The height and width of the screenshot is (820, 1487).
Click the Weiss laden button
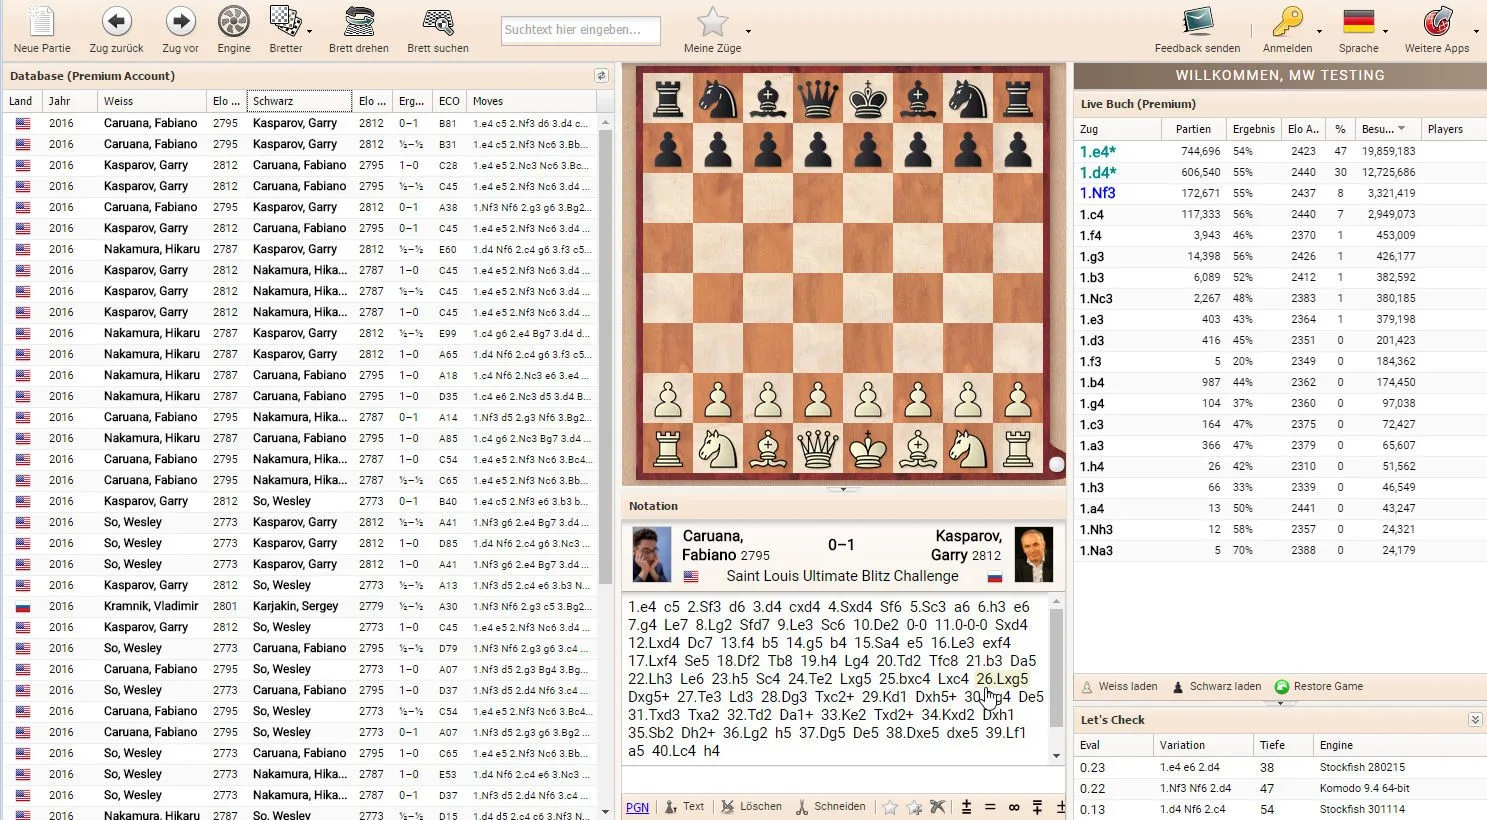[1119, 687]
